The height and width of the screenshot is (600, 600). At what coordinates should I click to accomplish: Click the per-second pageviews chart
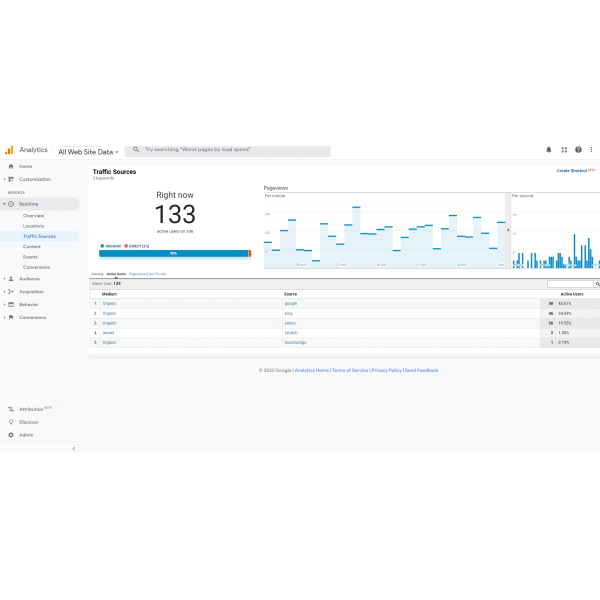point(555,230)
